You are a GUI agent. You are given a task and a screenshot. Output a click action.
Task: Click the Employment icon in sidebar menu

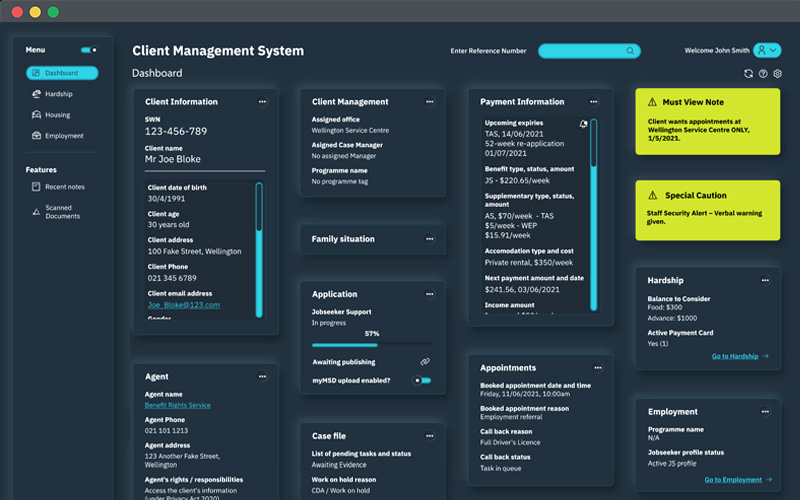coord(36,136)
